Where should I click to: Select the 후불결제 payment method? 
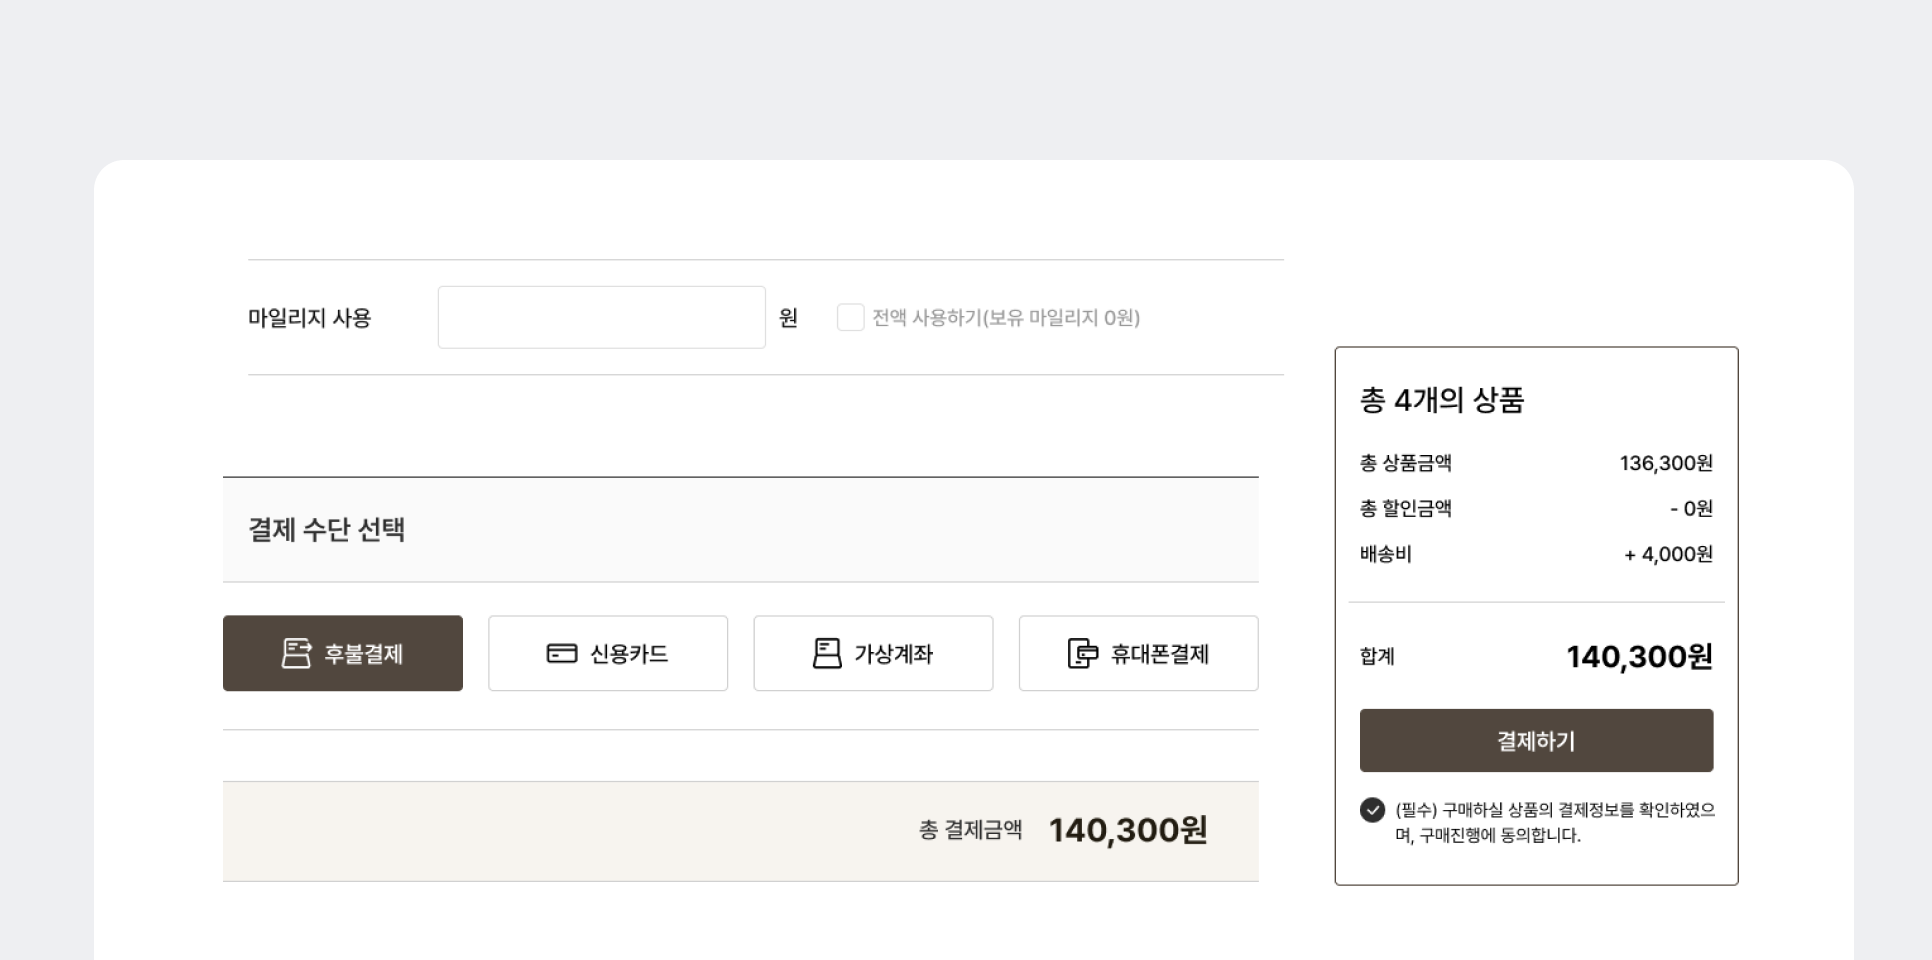[342, 653]
